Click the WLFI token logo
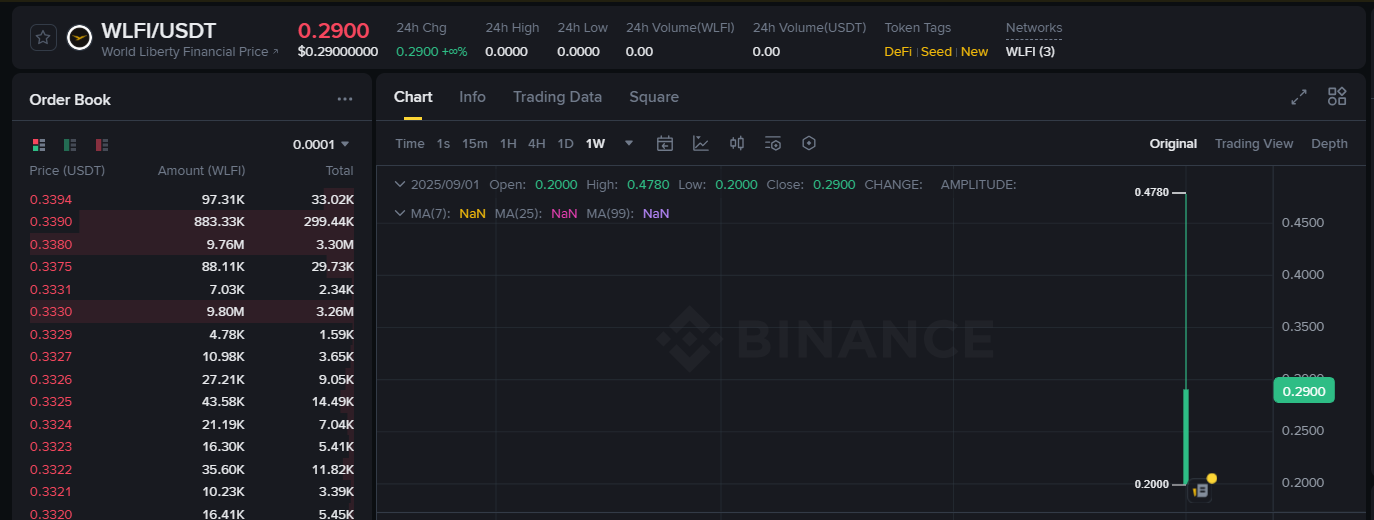This screenshot has width=1374, height=520. [x=79, y=38]
